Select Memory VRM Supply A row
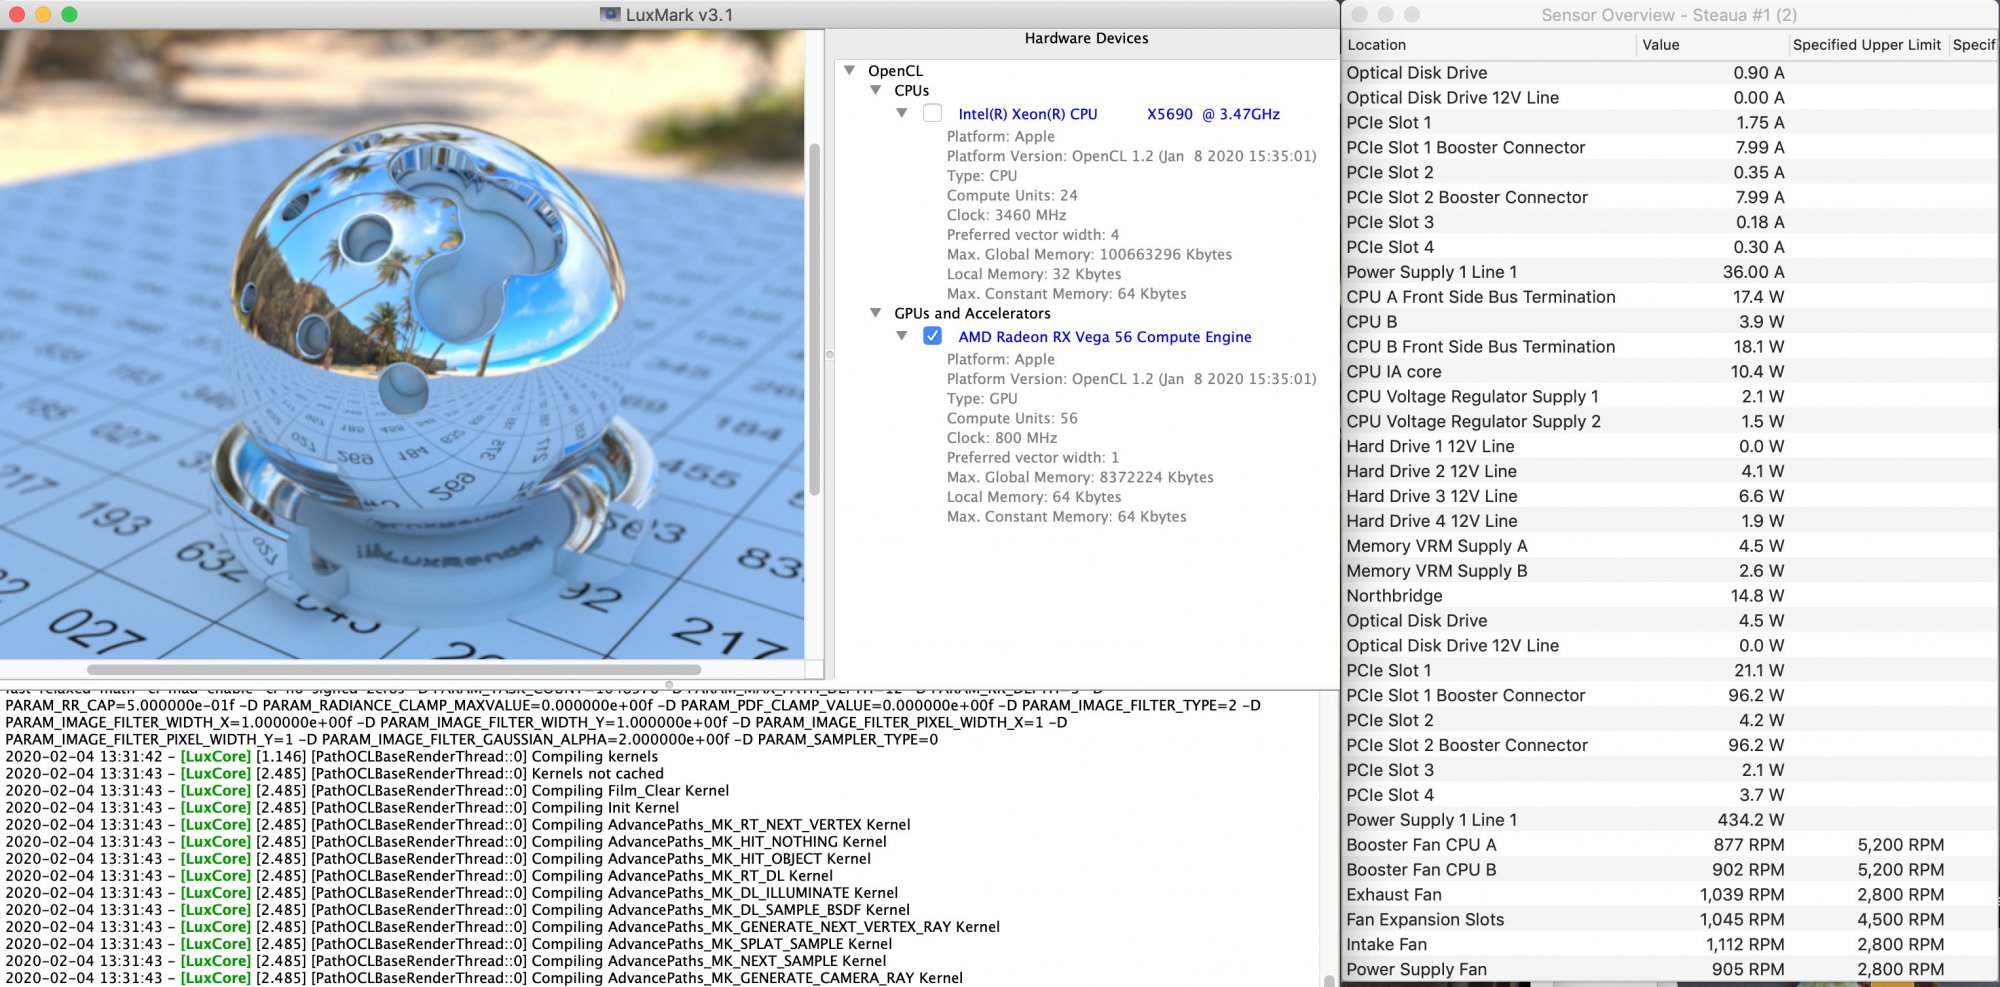 coord(1669,546)
